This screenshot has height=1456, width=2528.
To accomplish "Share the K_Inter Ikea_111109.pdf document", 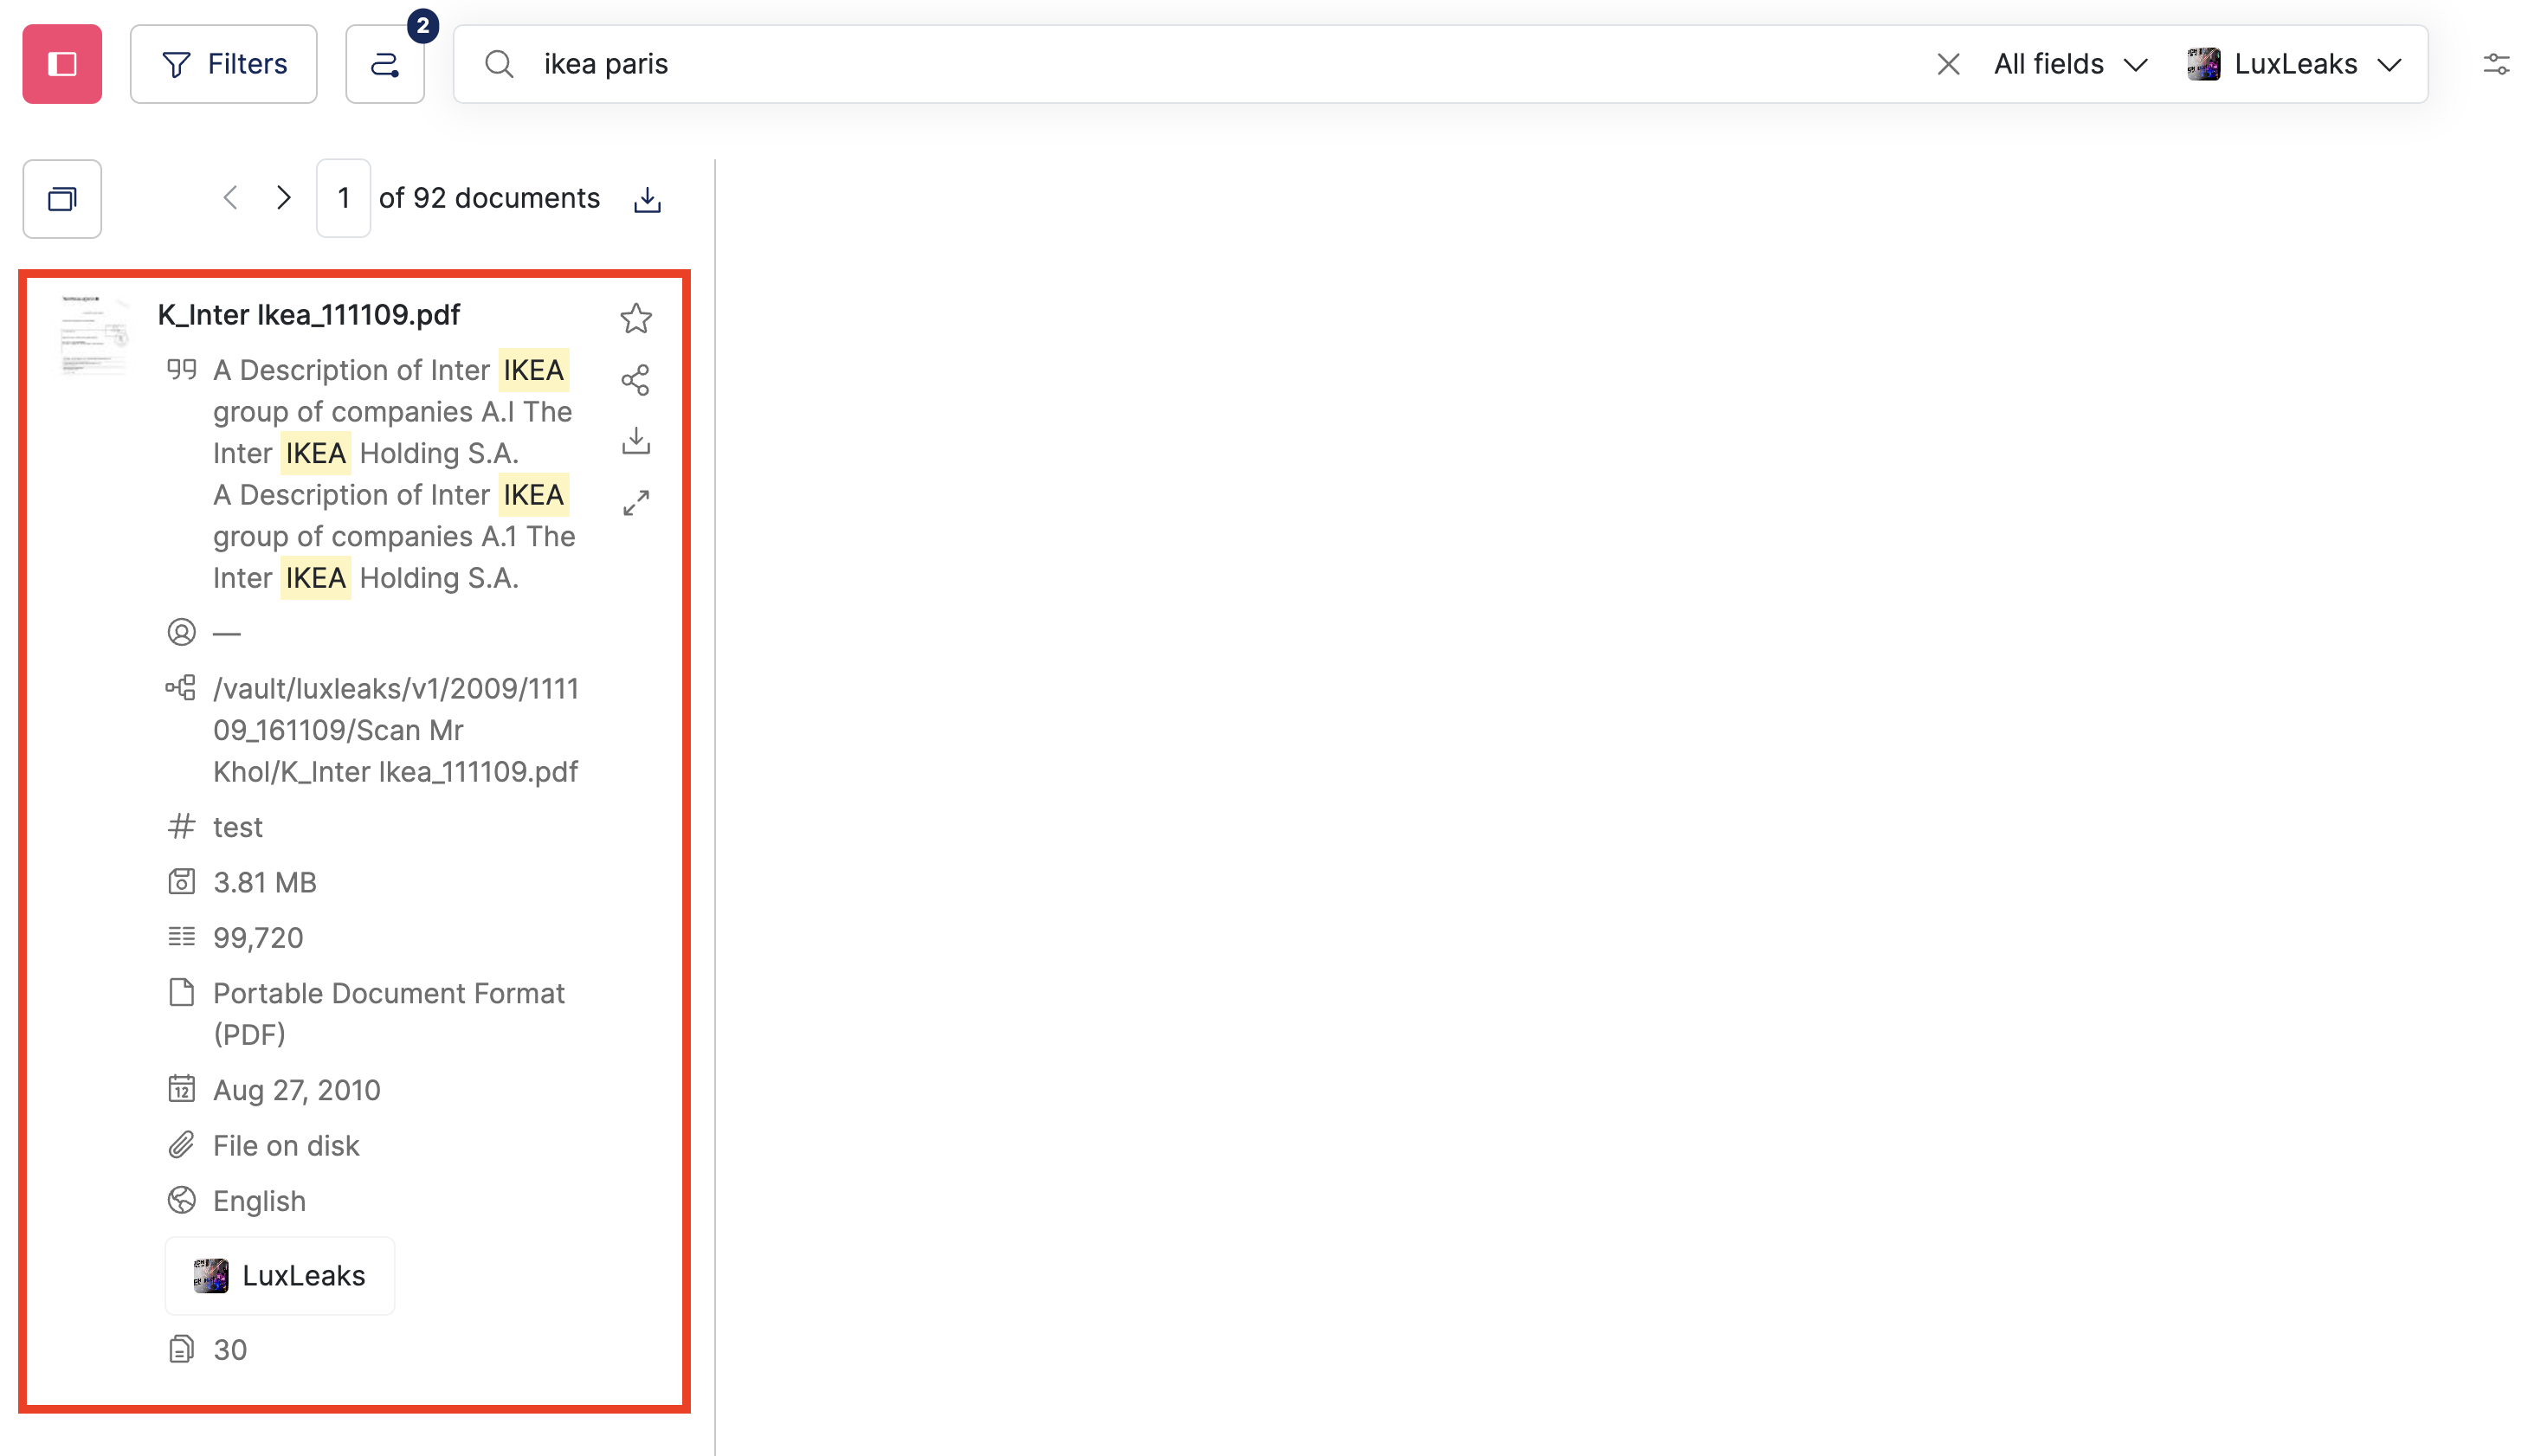I will click(x=636, y=380).
